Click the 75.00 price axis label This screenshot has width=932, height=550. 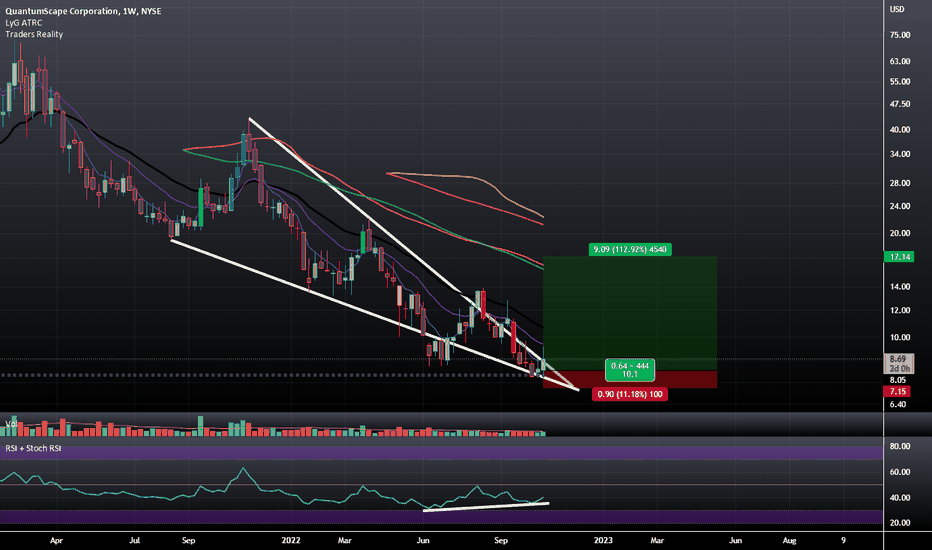(x=900, y=35)
